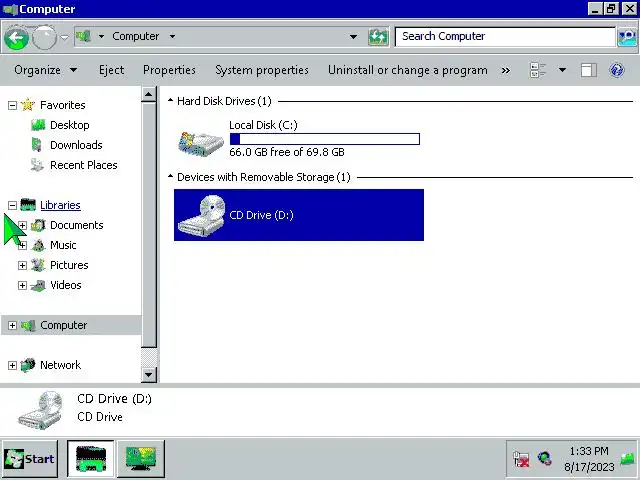Collapse the Favorites group
Viewport: 640px width, 480px height.
[x=12, y=106]
